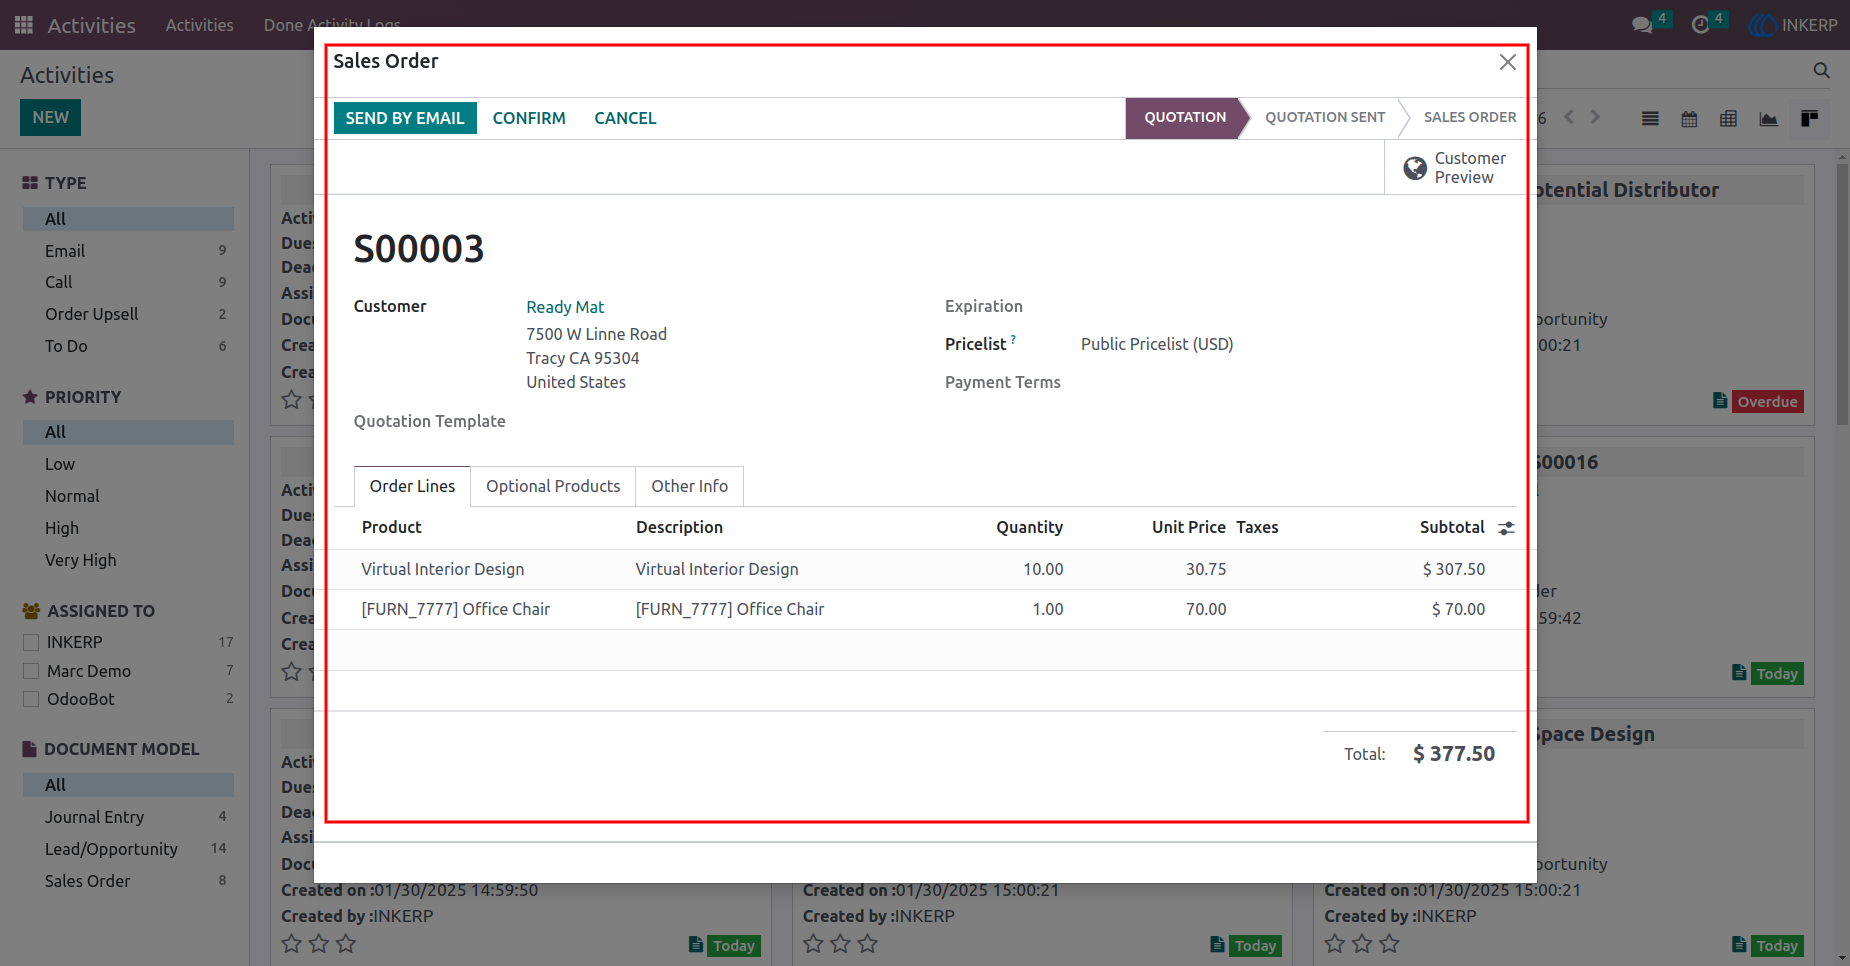This screenshot has height=966, width=1850.
Task: Go to next page arrow
Action: (1595, 118)
